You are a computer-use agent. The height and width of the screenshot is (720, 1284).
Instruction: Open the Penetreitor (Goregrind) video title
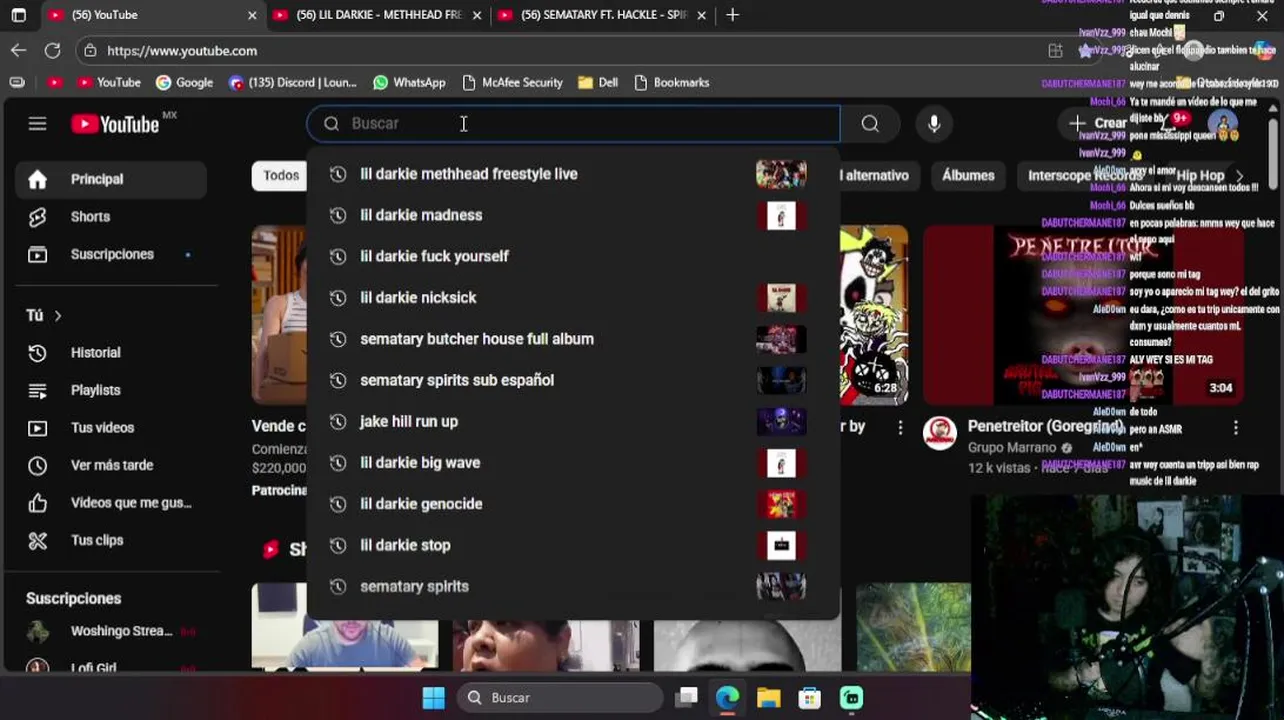pyautogui.click(x=1046, y=426)
